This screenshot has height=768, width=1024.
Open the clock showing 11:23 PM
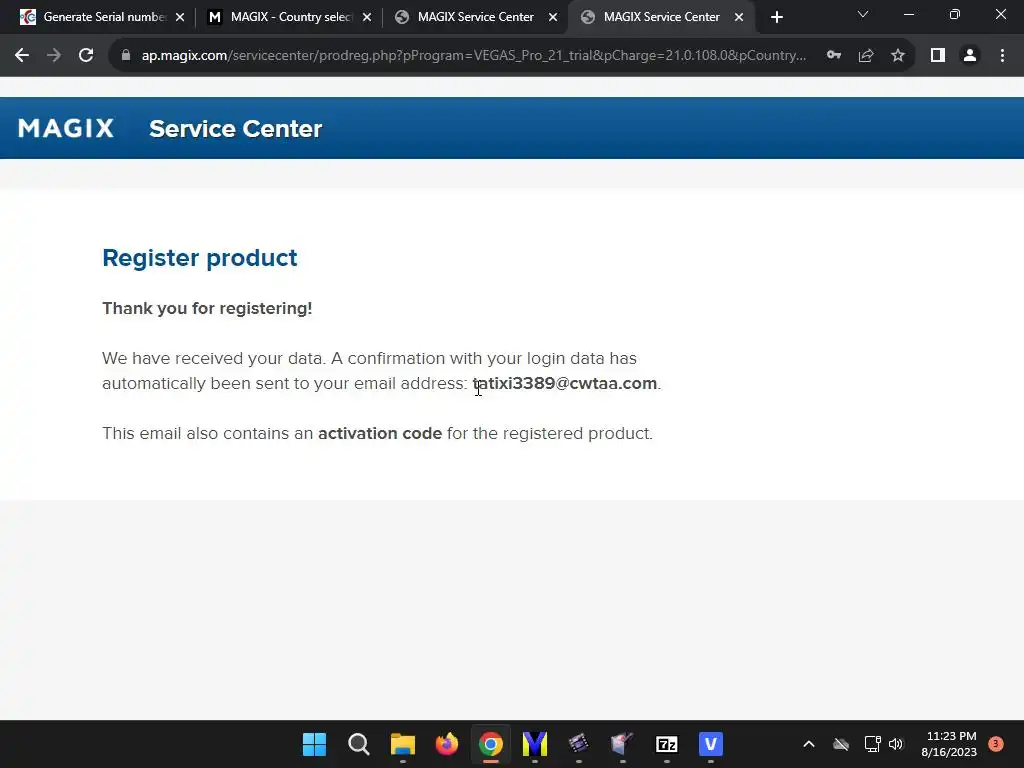[x=950, y=744]
